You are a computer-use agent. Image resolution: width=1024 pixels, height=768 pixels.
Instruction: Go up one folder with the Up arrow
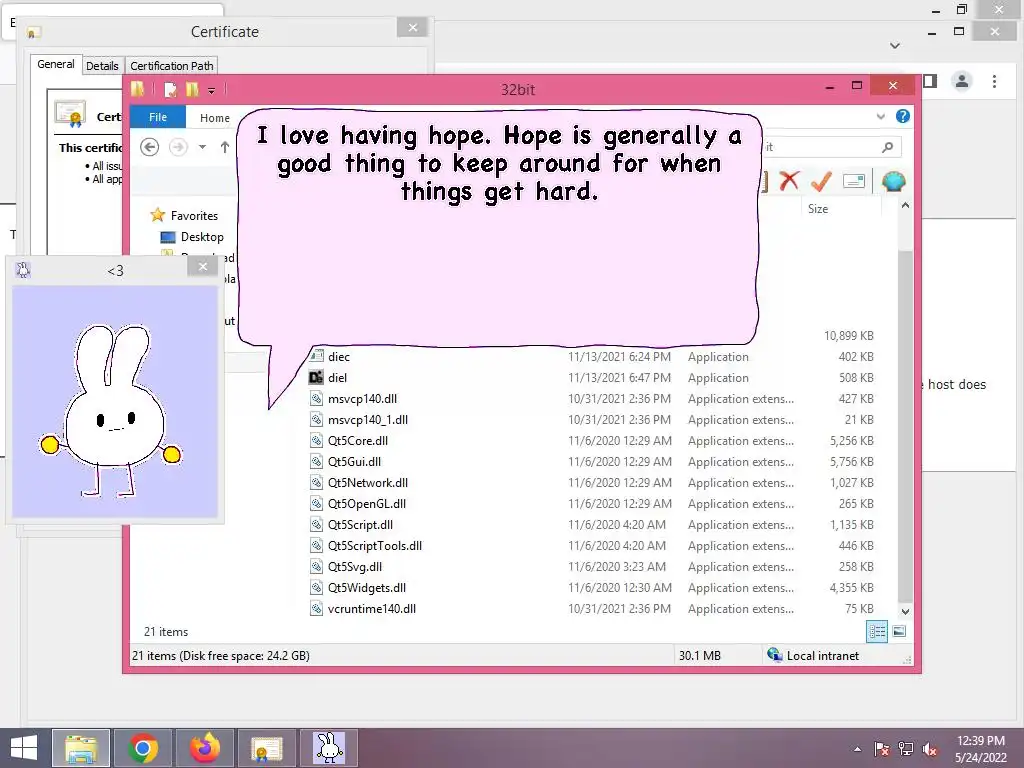pyautogui.click(x=225, y=147)
